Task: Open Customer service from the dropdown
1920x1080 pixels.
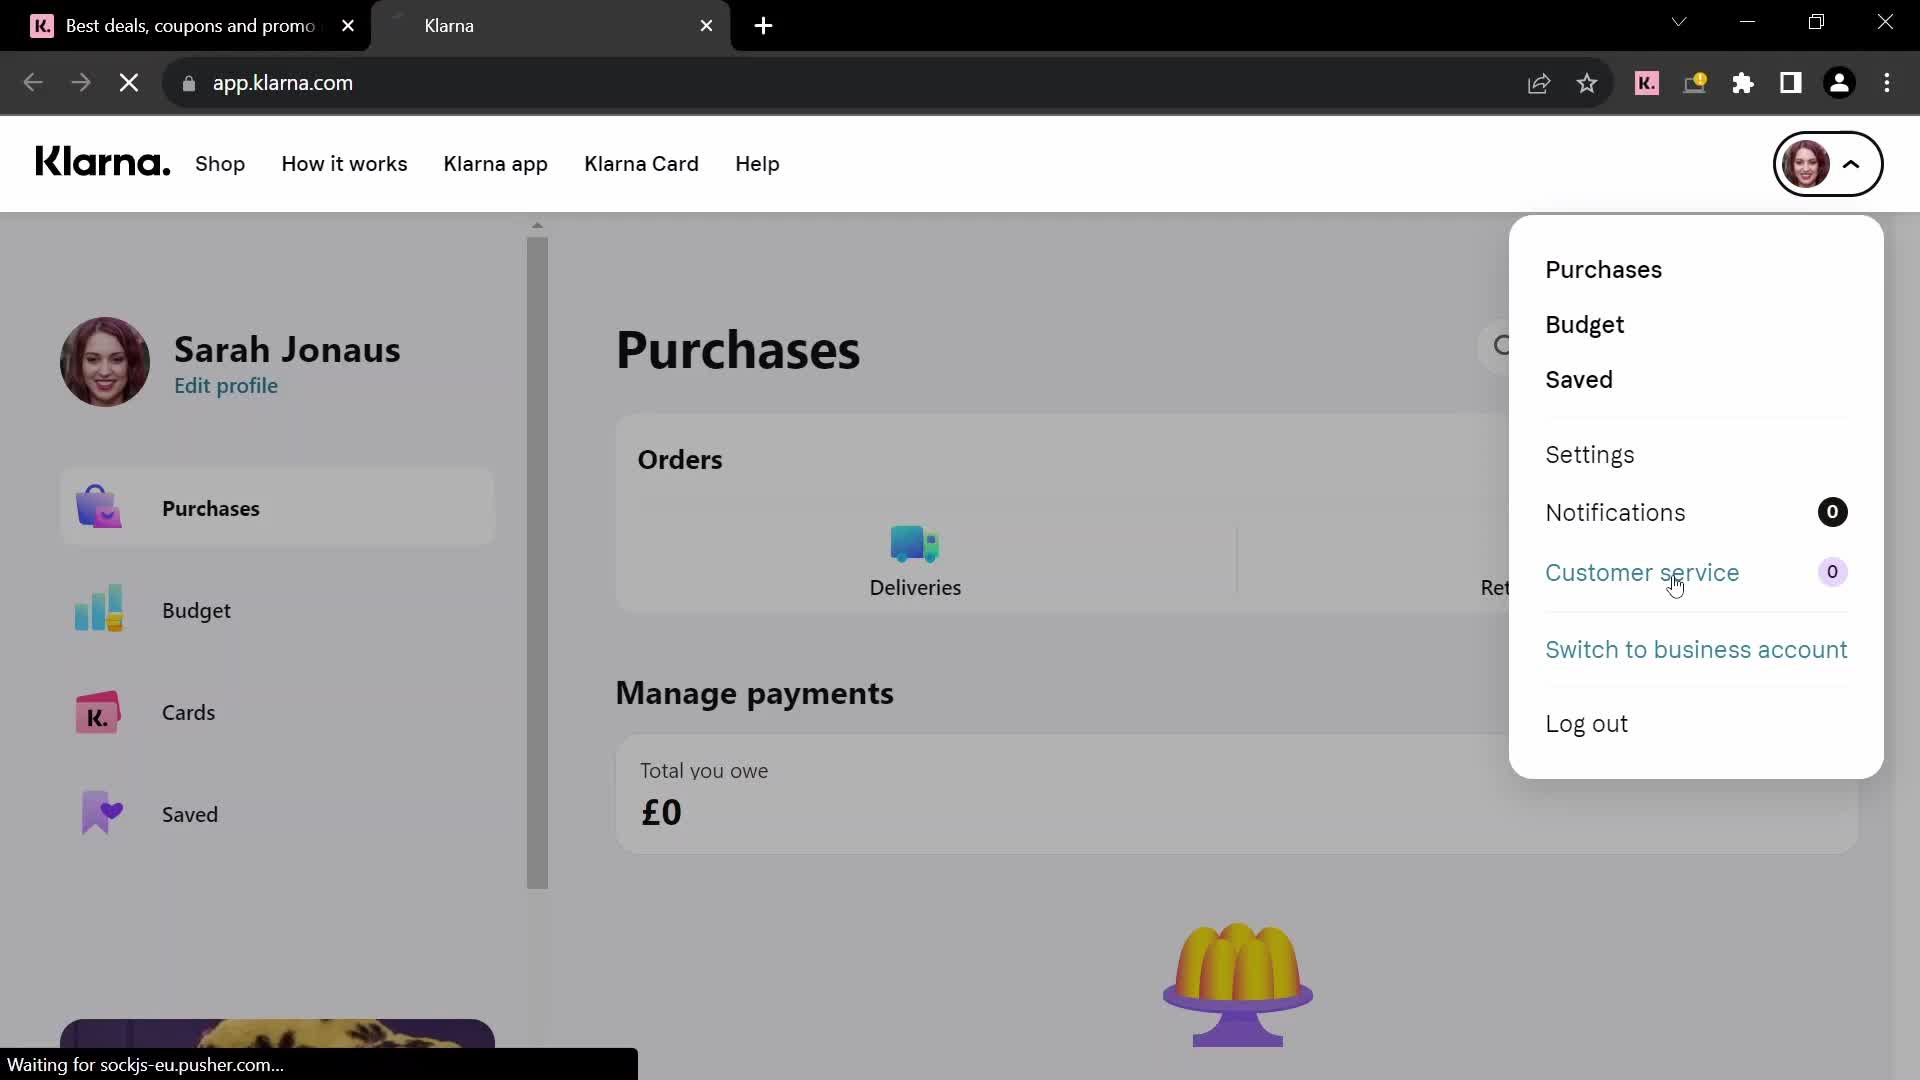Action: (x=1642, y=573)
